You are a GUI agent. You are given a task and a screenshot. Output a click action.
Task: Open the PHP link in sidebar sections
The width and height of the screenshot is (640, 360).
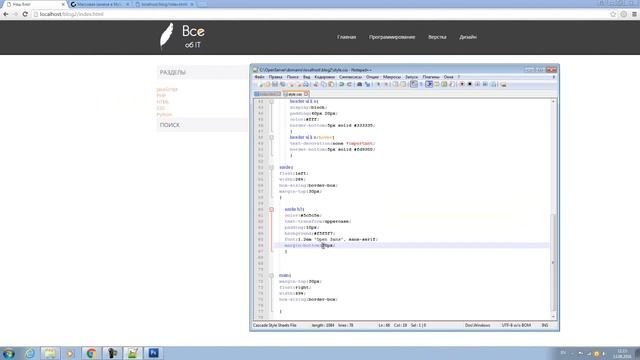[161, 96]
